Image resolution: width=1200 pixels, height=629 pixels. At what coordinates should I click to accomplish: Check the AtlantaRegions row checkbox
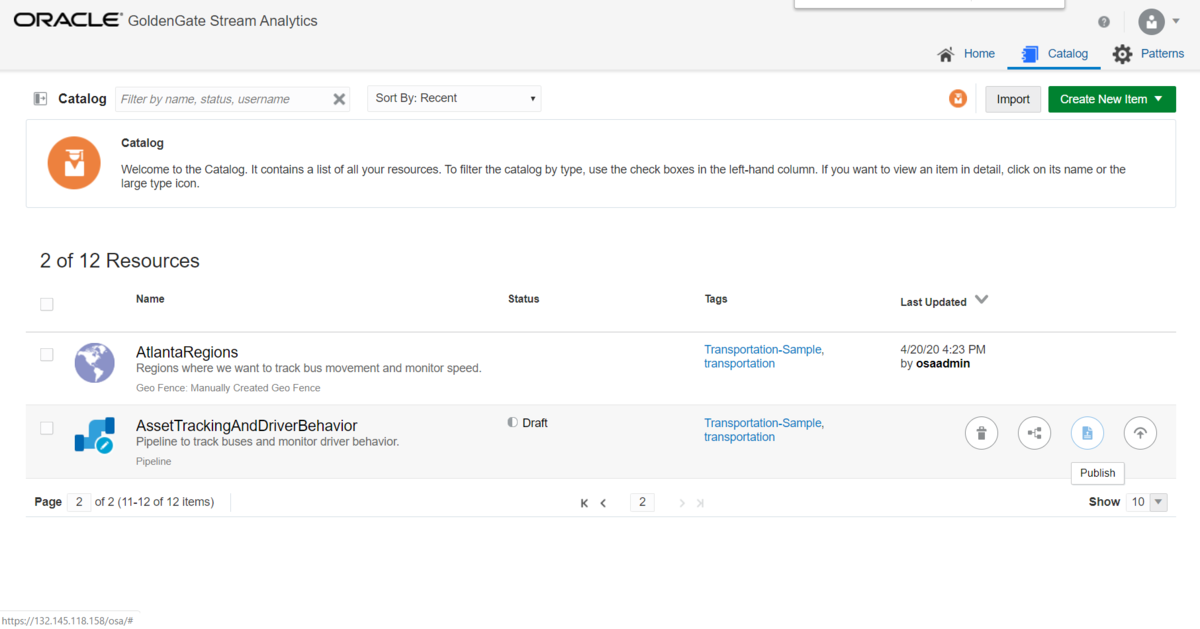point(47,354)
